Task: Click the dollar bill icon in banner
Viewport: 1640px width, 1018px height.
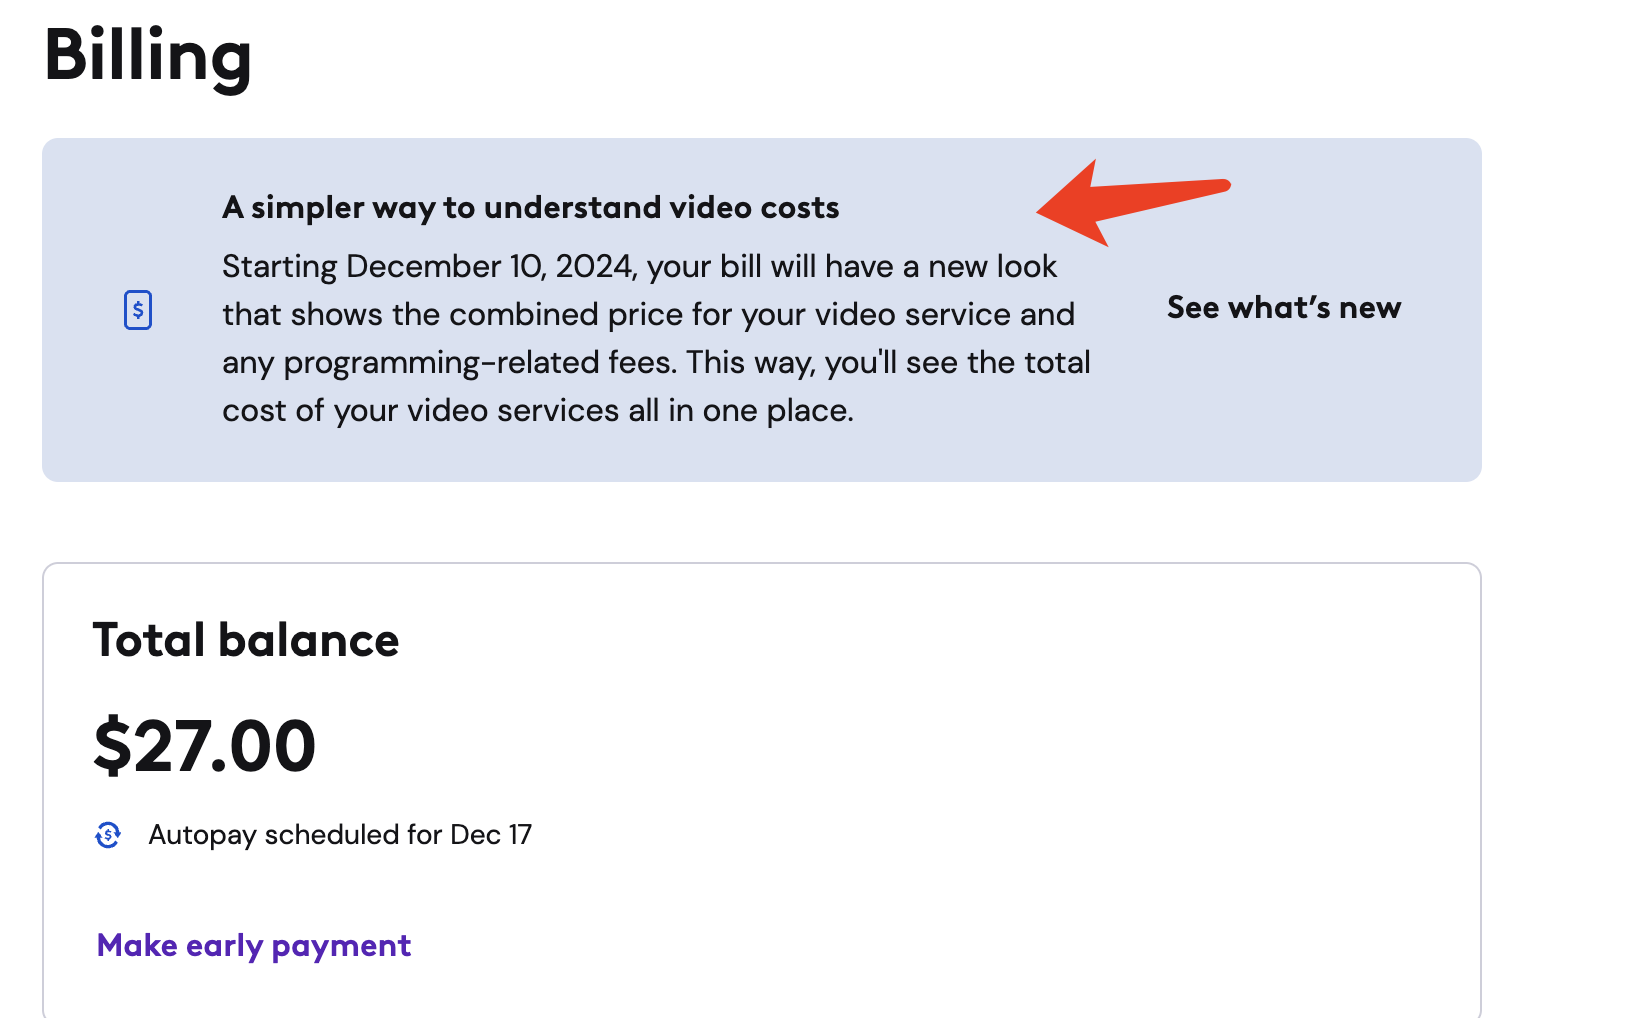Action: pos(138,310)
